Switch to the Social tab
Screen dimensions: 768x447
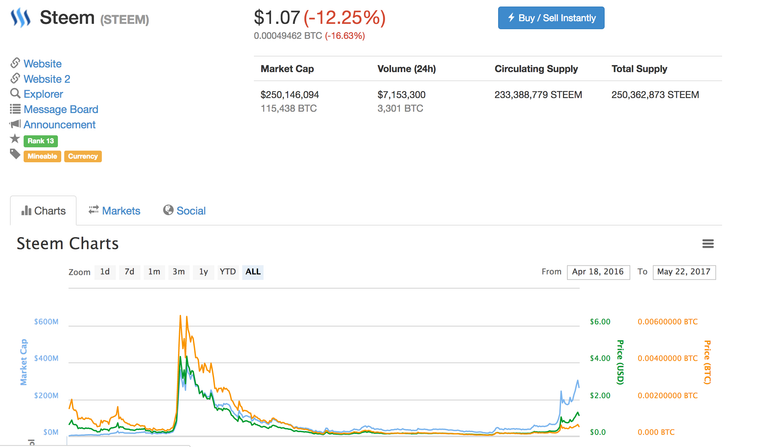pyautogui.click(x=184, y=211)
